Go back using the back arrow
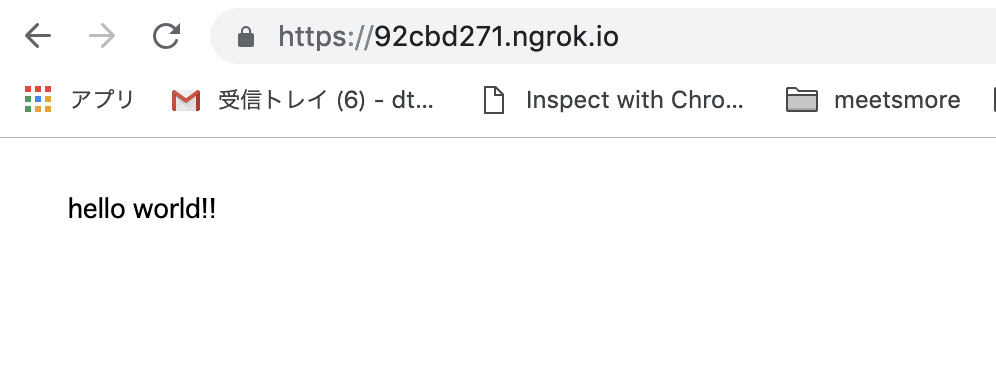This screenshot has width=996, height=378. [37, 36]
